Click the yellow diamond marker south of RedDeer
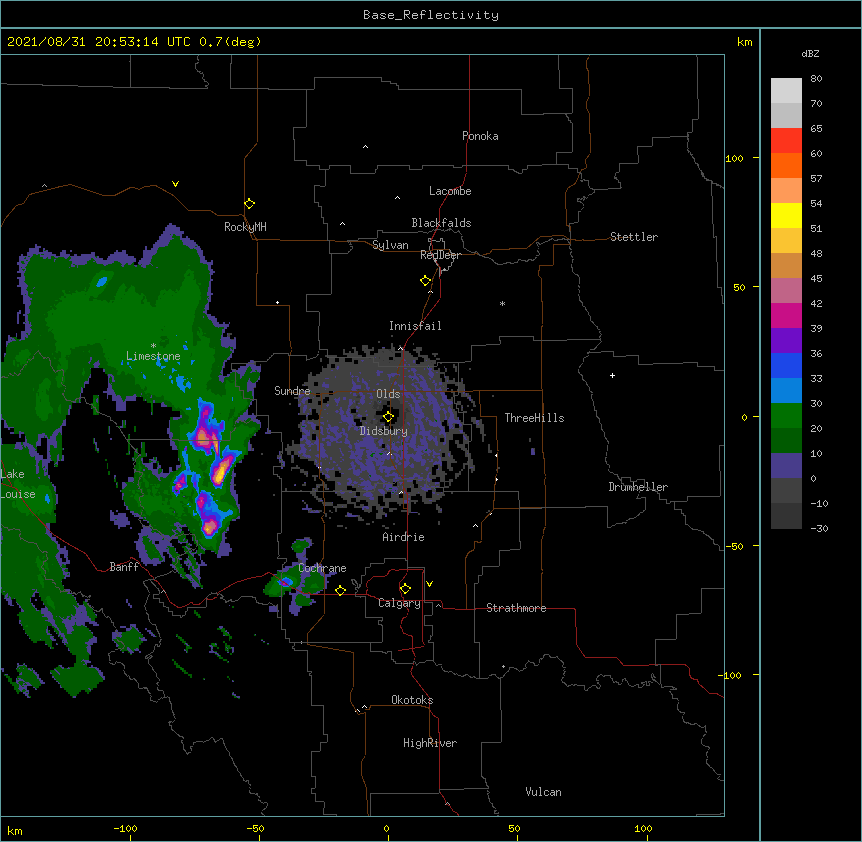 pyautogui.click(x=425, y=281)
